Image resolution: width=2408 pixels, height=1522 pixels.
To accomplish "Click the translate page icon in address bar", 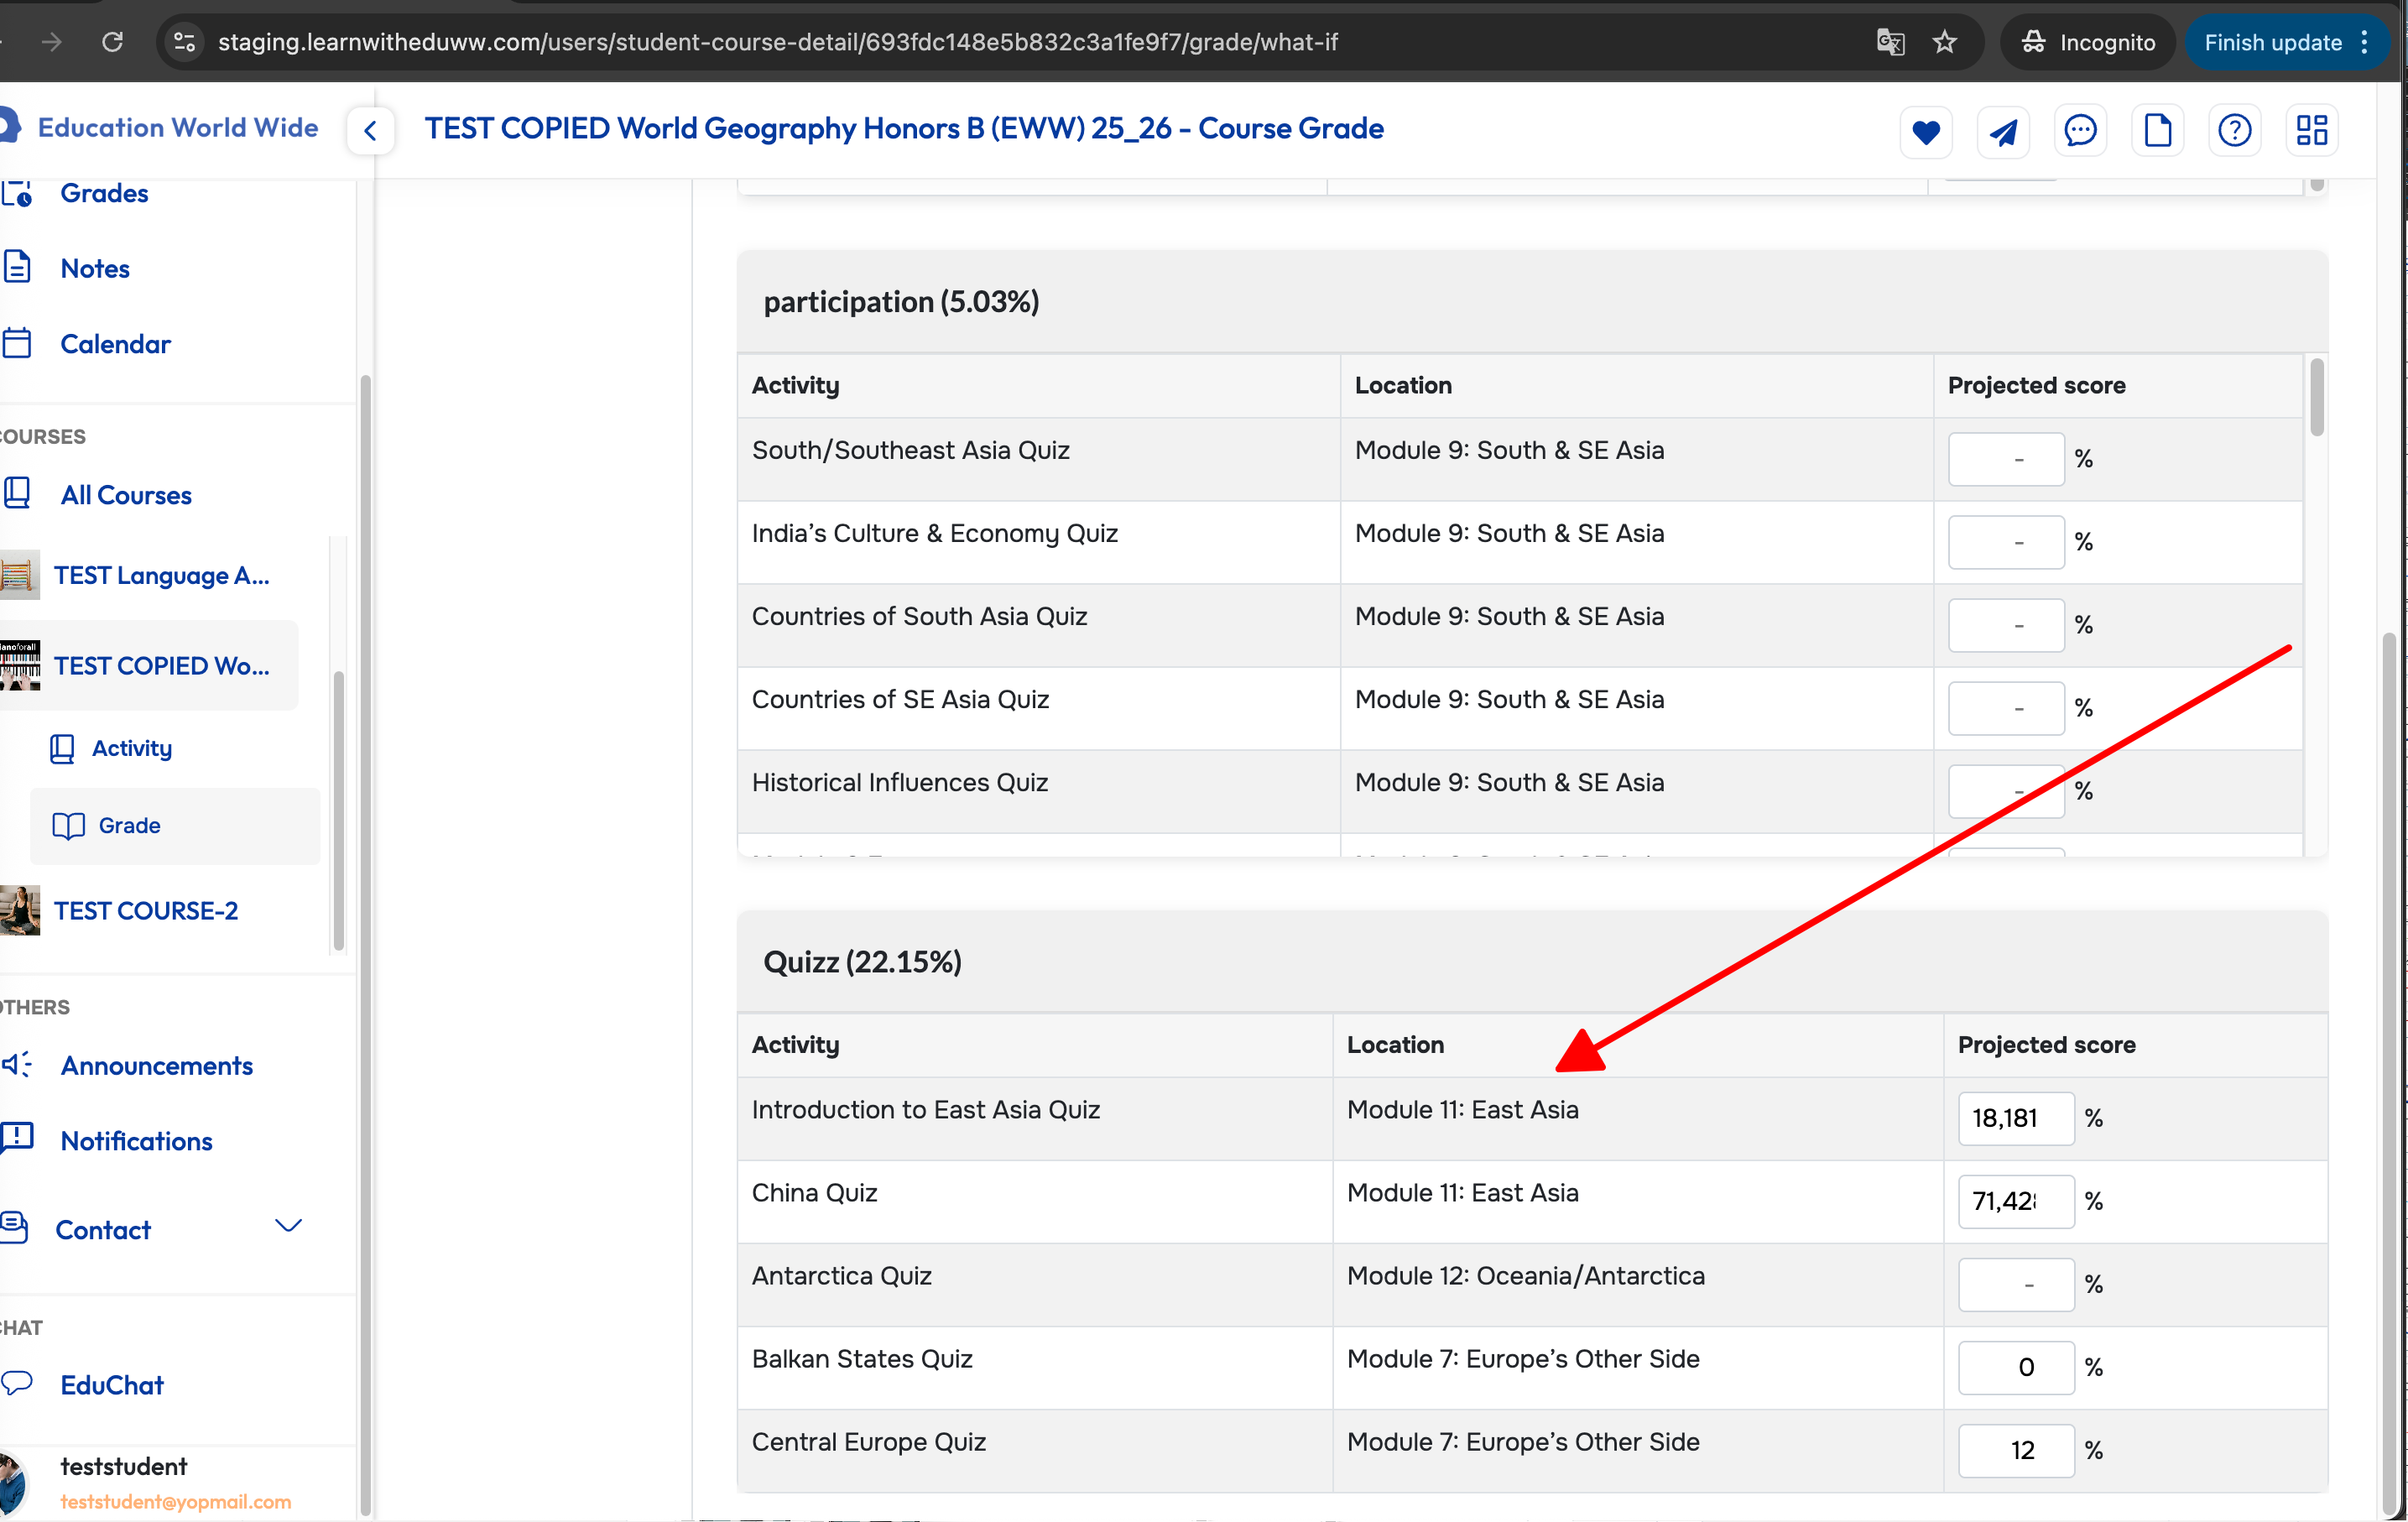I will pyautogui.click(x=1890, y=42).
